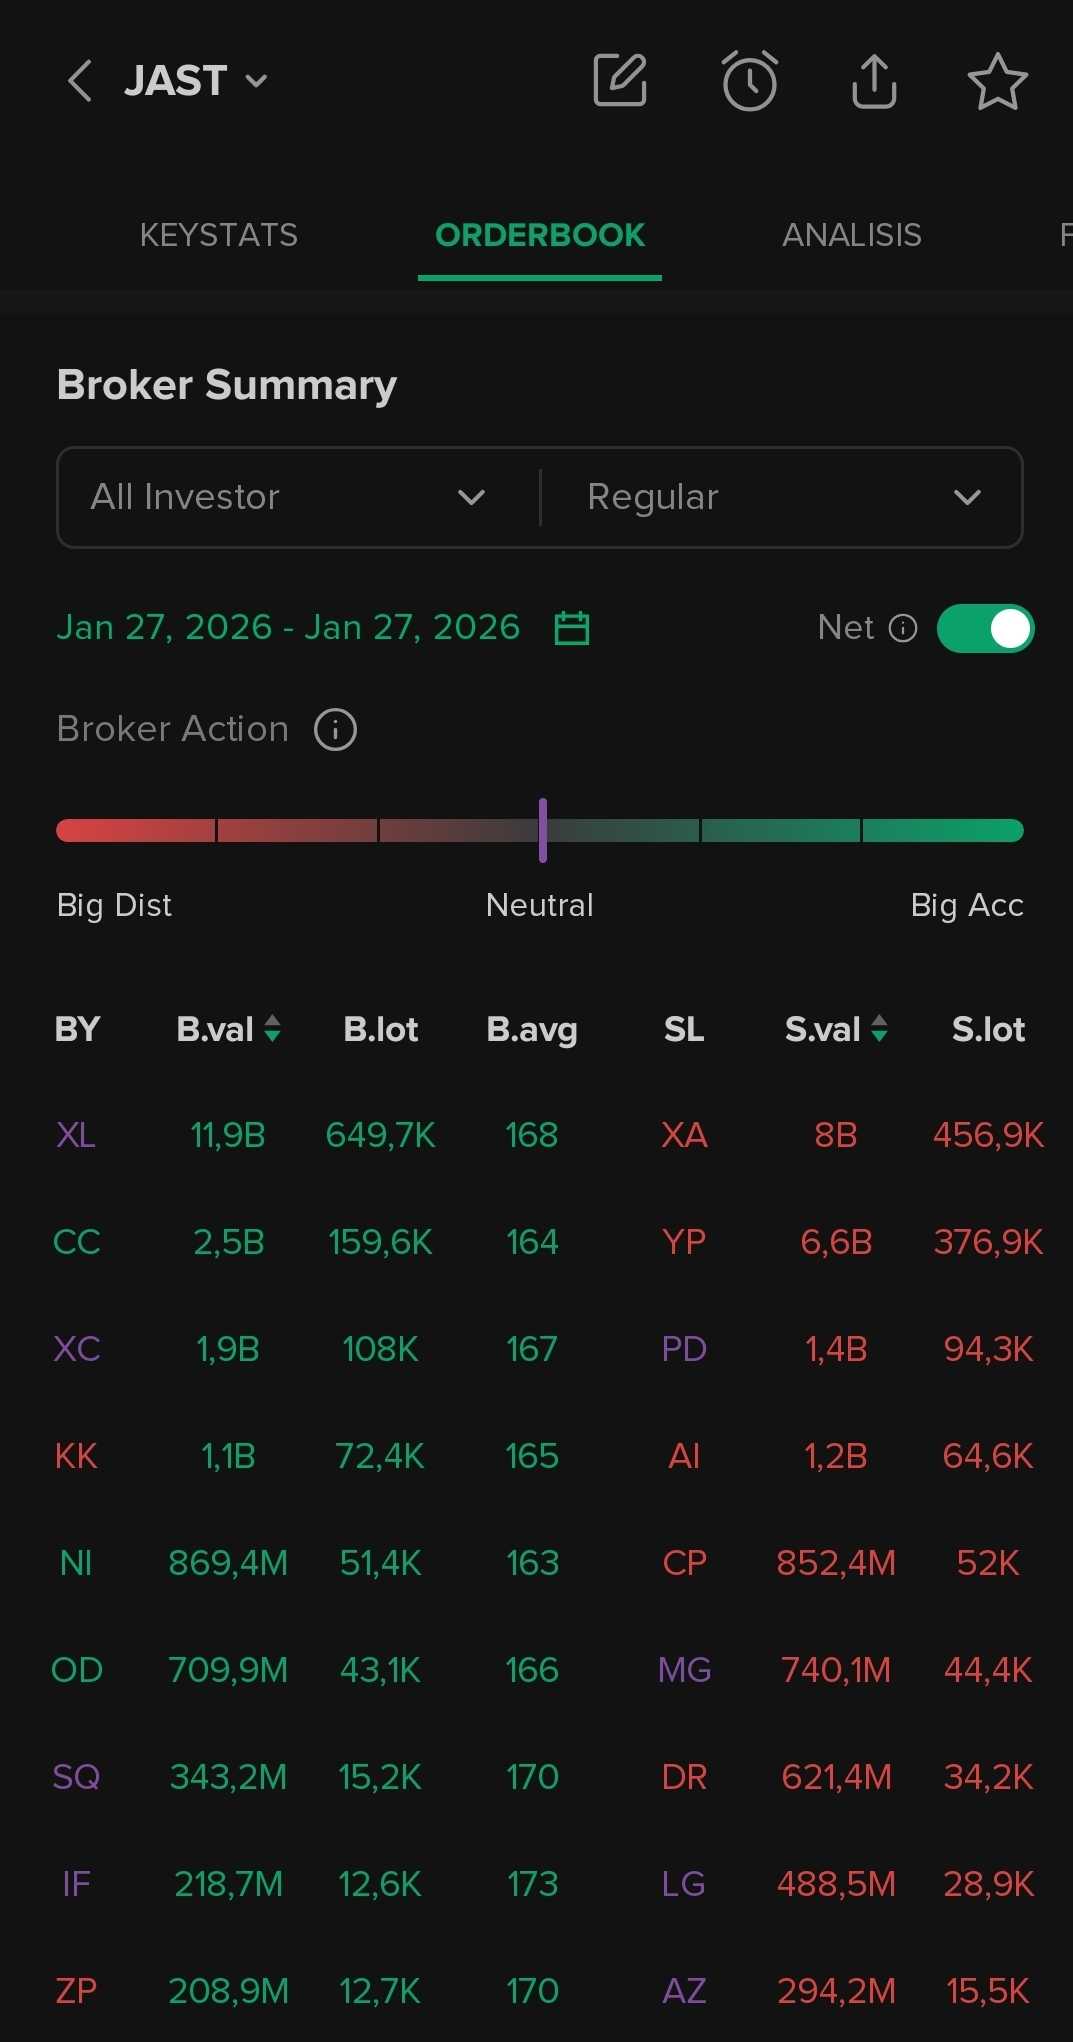Sort by S.val column arrows
This screenshot has height=2042, width=1073.
[x=879, y=1028]
